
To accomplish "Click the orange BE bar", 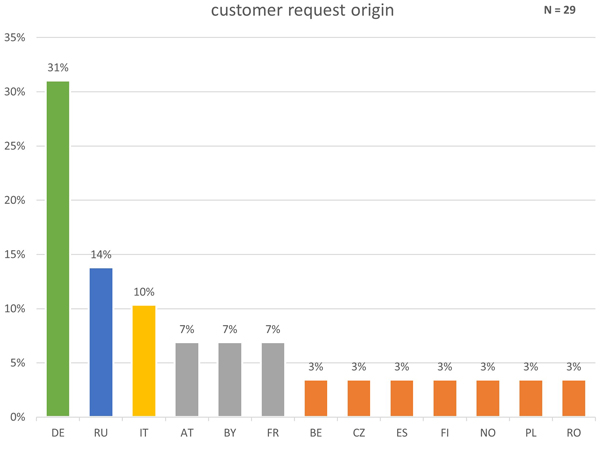I will (316, 398).
